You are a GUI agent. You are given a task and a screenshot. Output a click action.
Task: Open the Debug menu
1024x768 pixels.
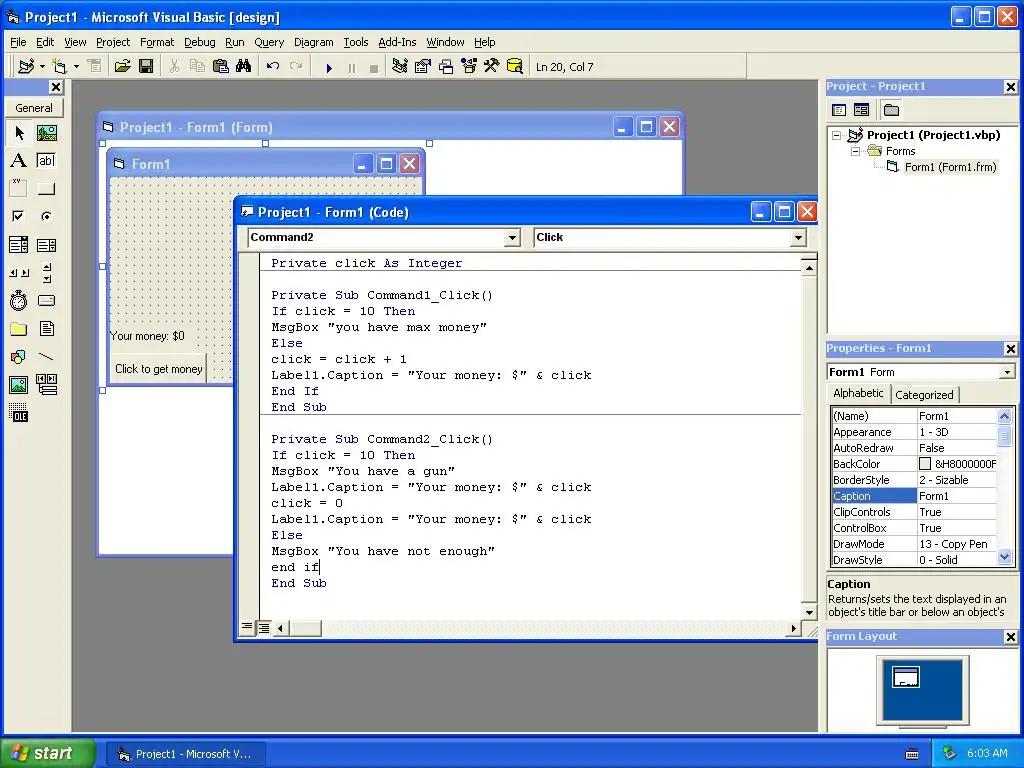199,42
